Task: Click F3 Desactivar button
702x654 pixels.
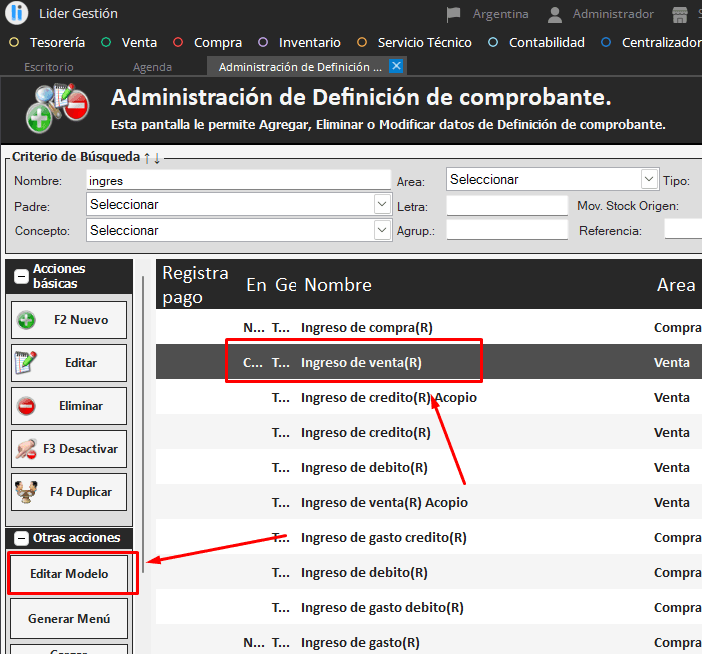Action: click(x=69, y=449)
